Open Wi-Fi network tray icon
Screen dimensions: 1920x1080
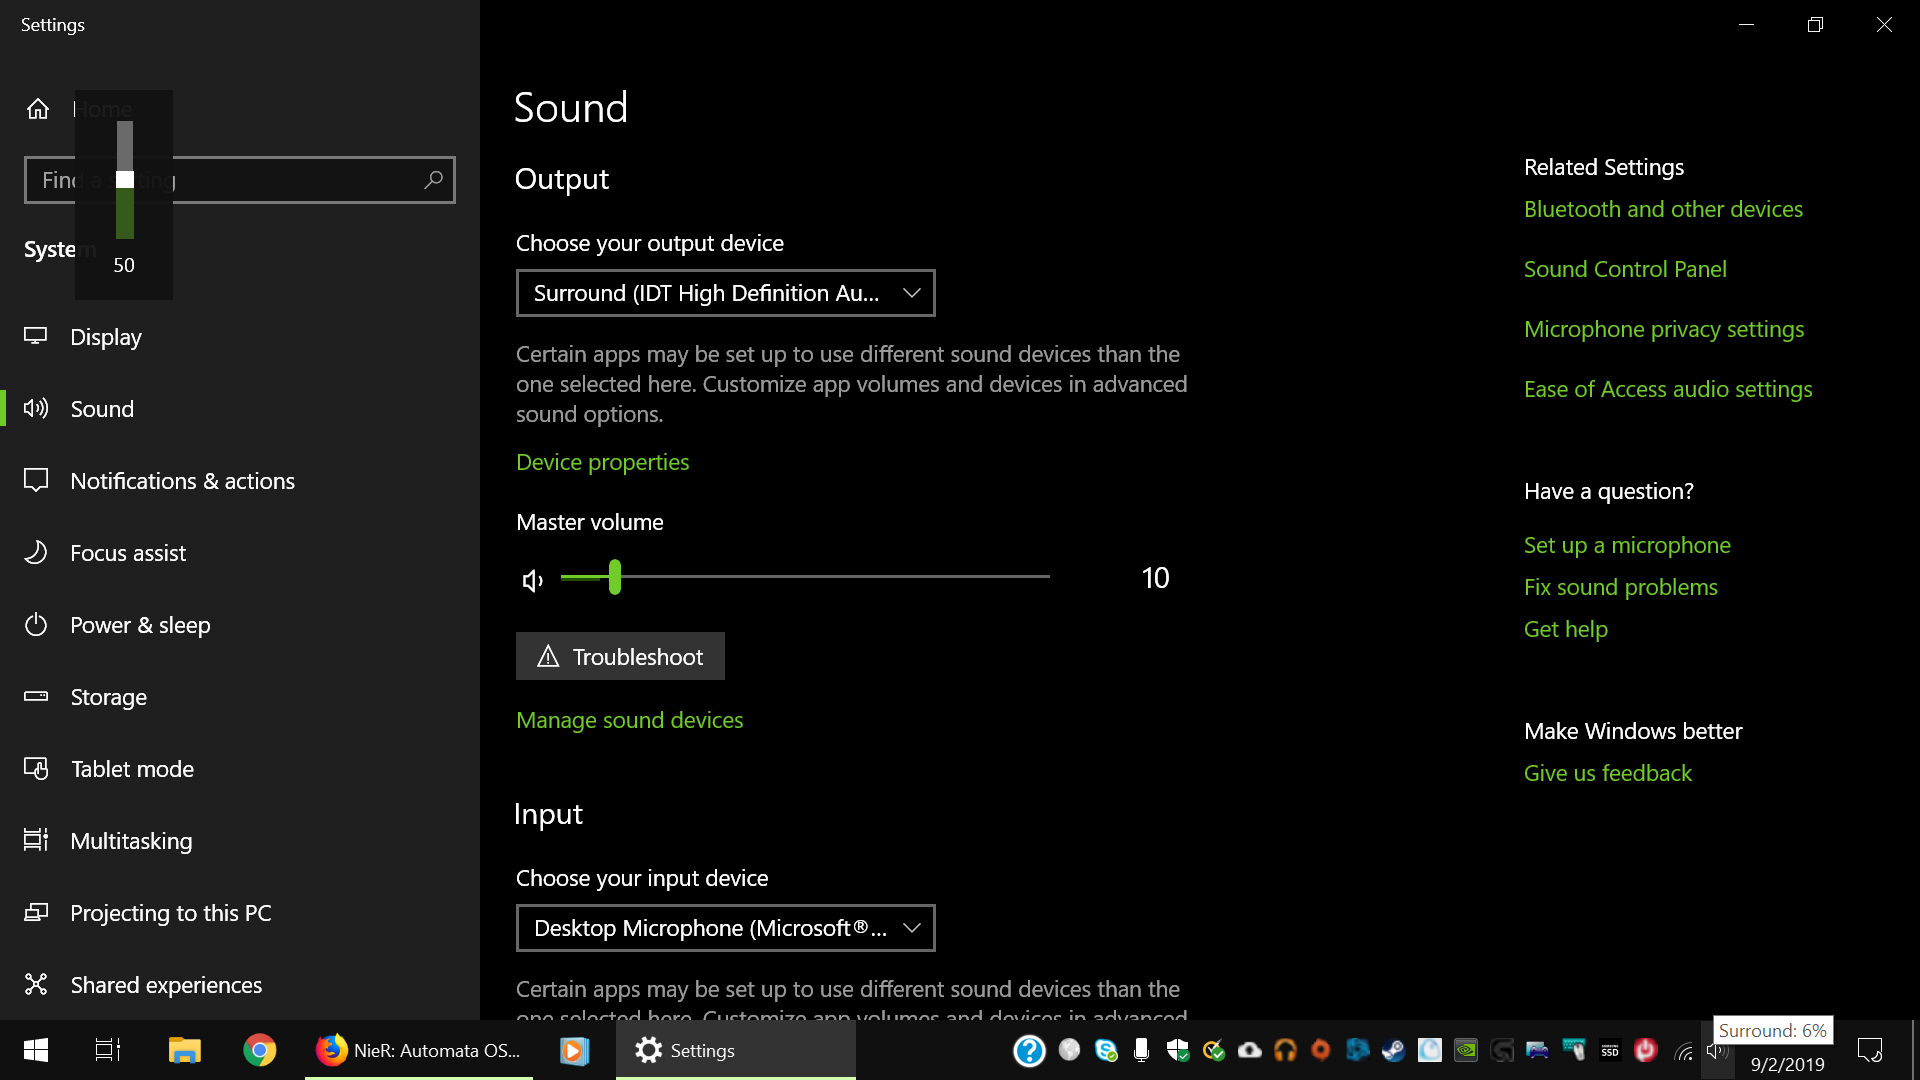(x=1684, y=1051)
